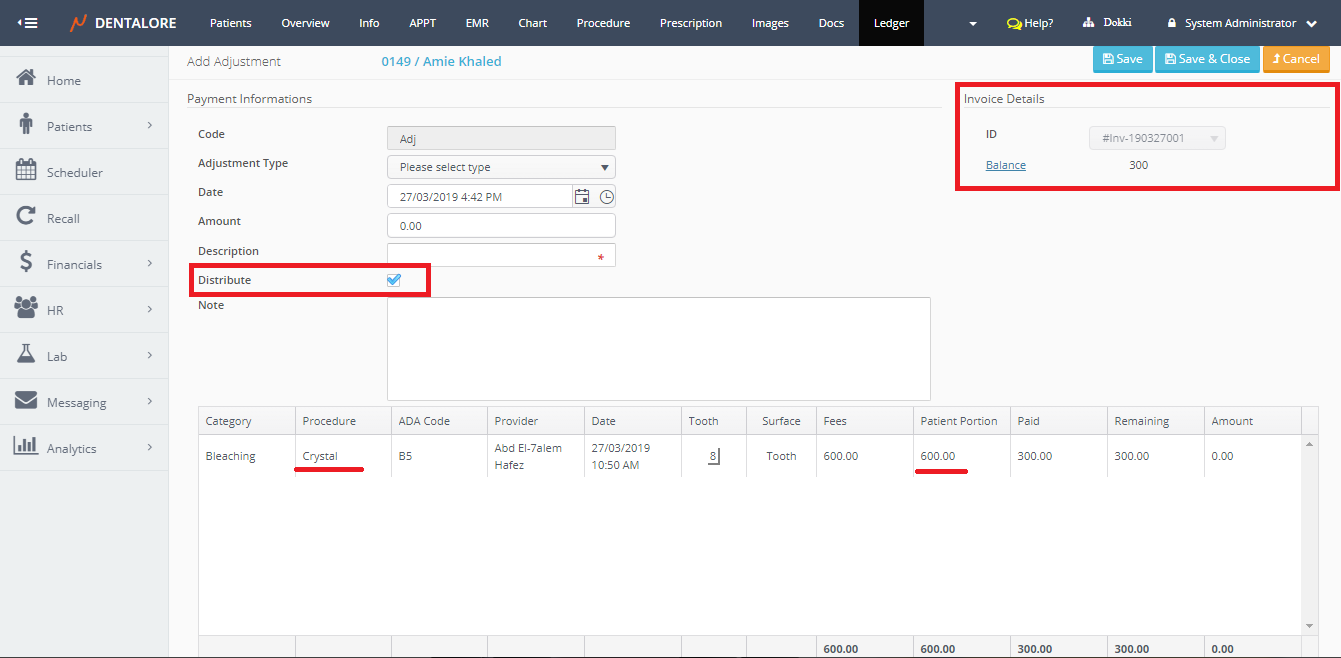Uncheck the Distribute checkbox
1341x658 pixels.
(393, 280)
